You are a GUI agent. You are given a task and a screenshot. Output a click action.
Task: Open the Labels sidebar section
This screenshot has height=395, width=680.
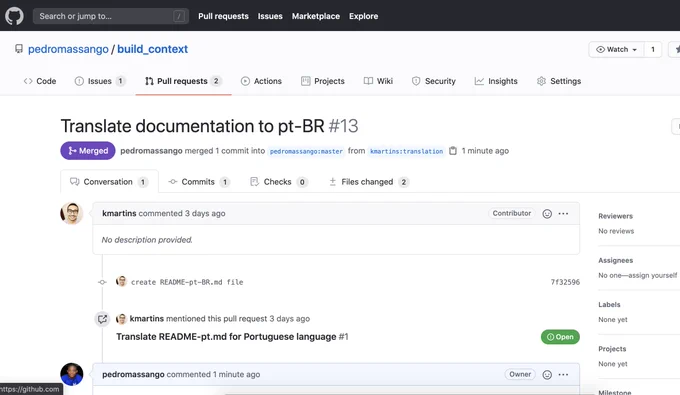pyautogui.click(x=609, y=304)
